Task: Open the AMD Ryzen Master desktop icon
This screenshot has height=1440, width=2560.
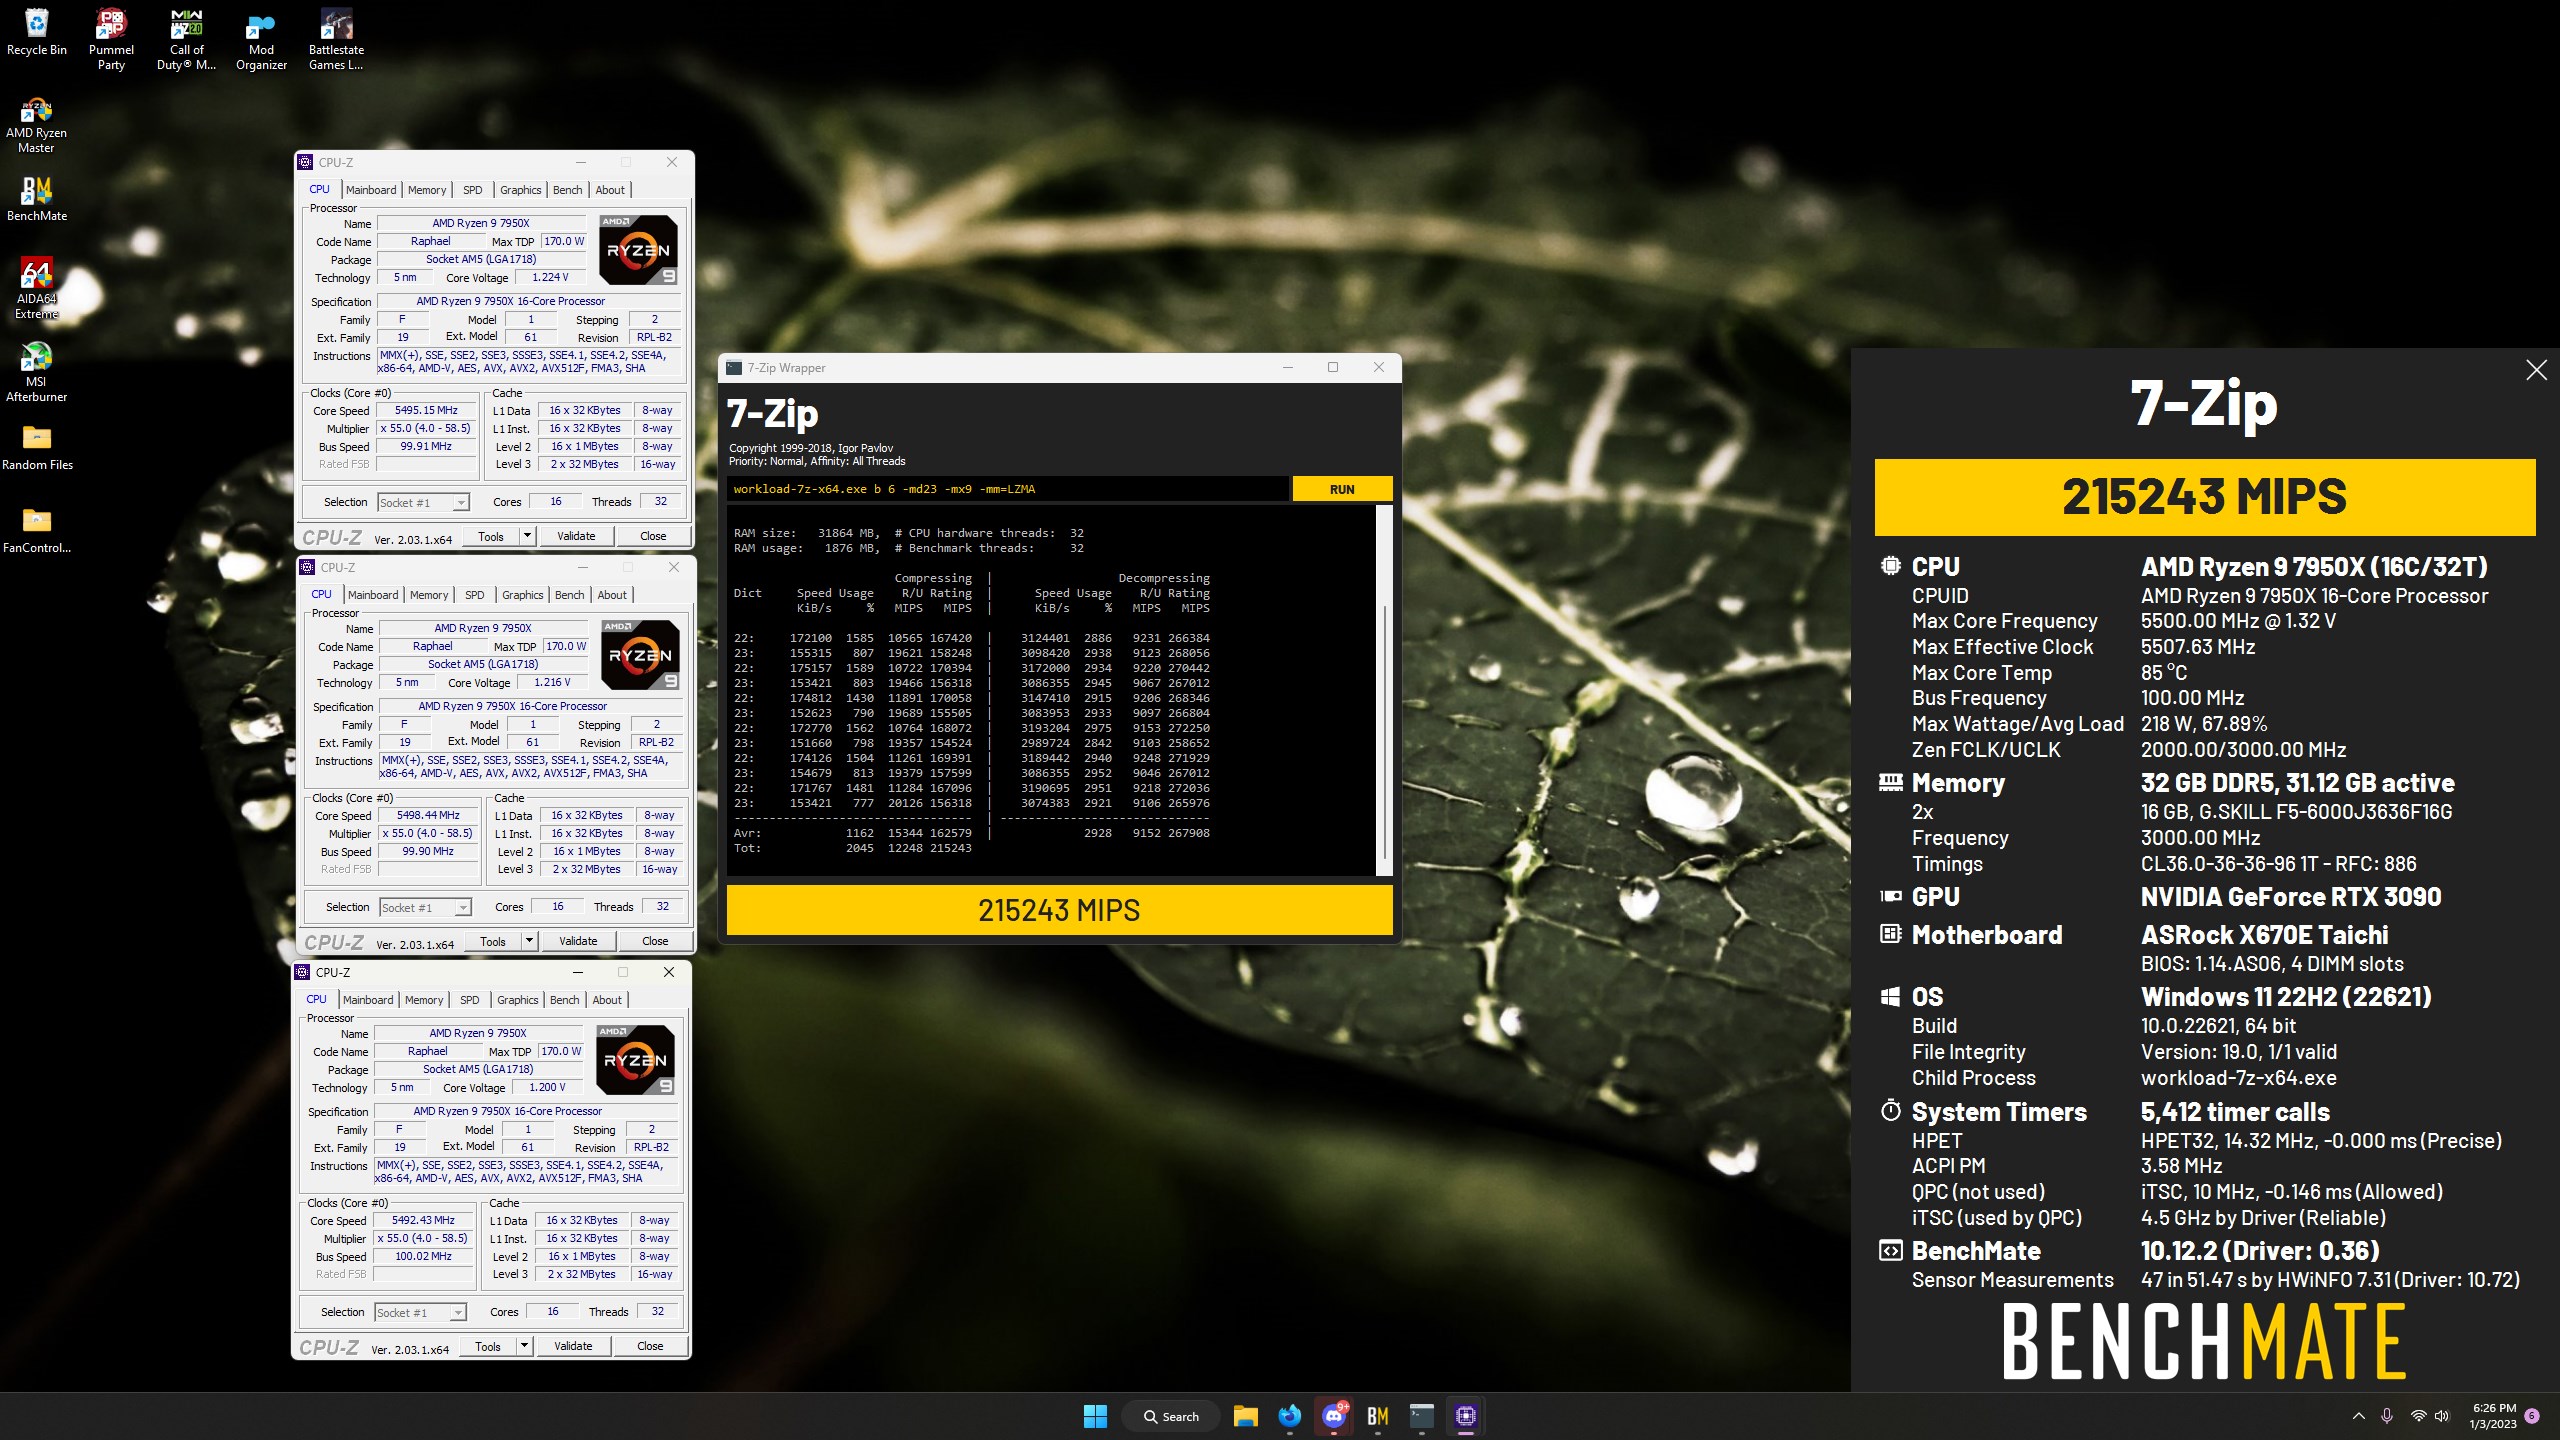Action: pos(36,125)
